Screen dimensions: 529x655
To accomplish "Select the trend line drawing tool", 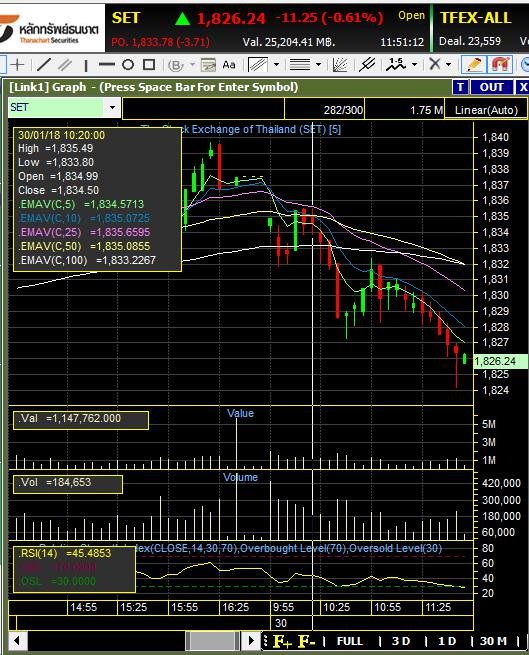I will 43,65.
